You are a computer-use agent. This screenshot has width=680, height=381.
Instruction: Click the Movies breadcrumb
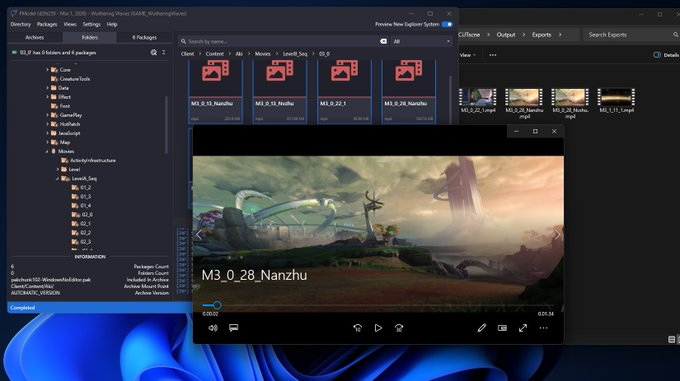(x=262, y=54)
